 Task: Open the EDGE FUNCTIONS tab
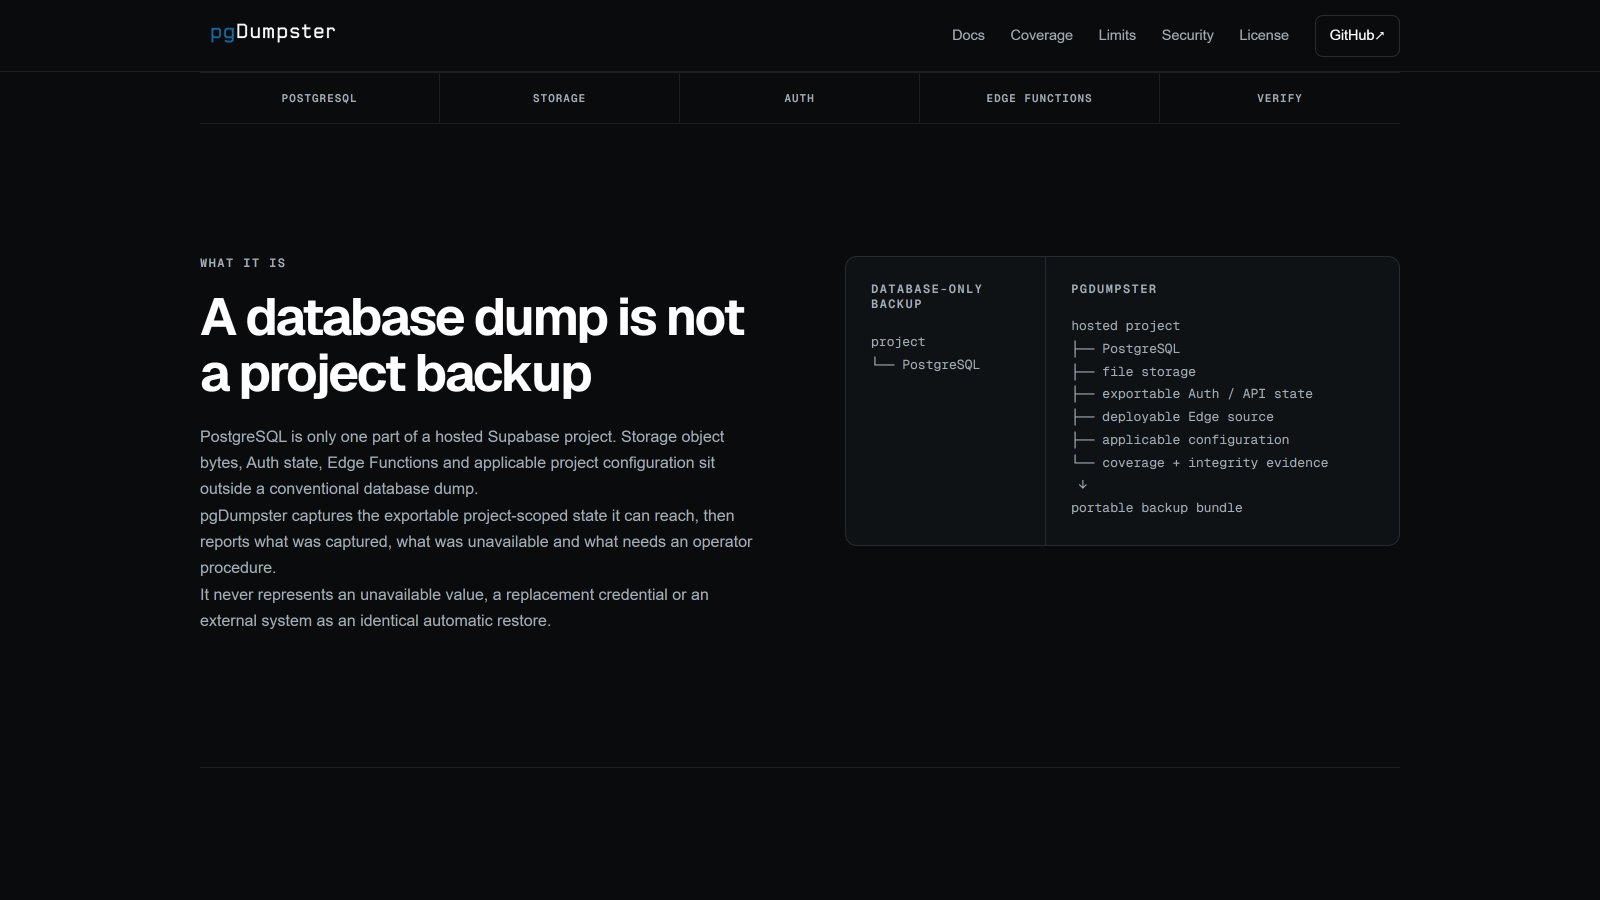(x=1039, y=98)
